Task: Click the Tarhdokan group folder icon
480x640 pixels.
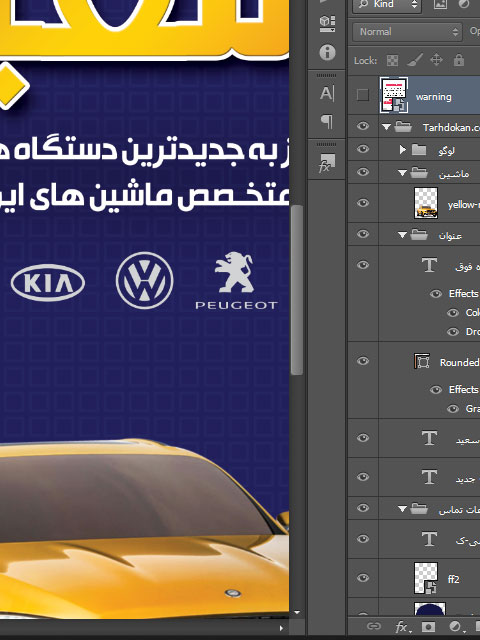Action: [x=403, y=127]
